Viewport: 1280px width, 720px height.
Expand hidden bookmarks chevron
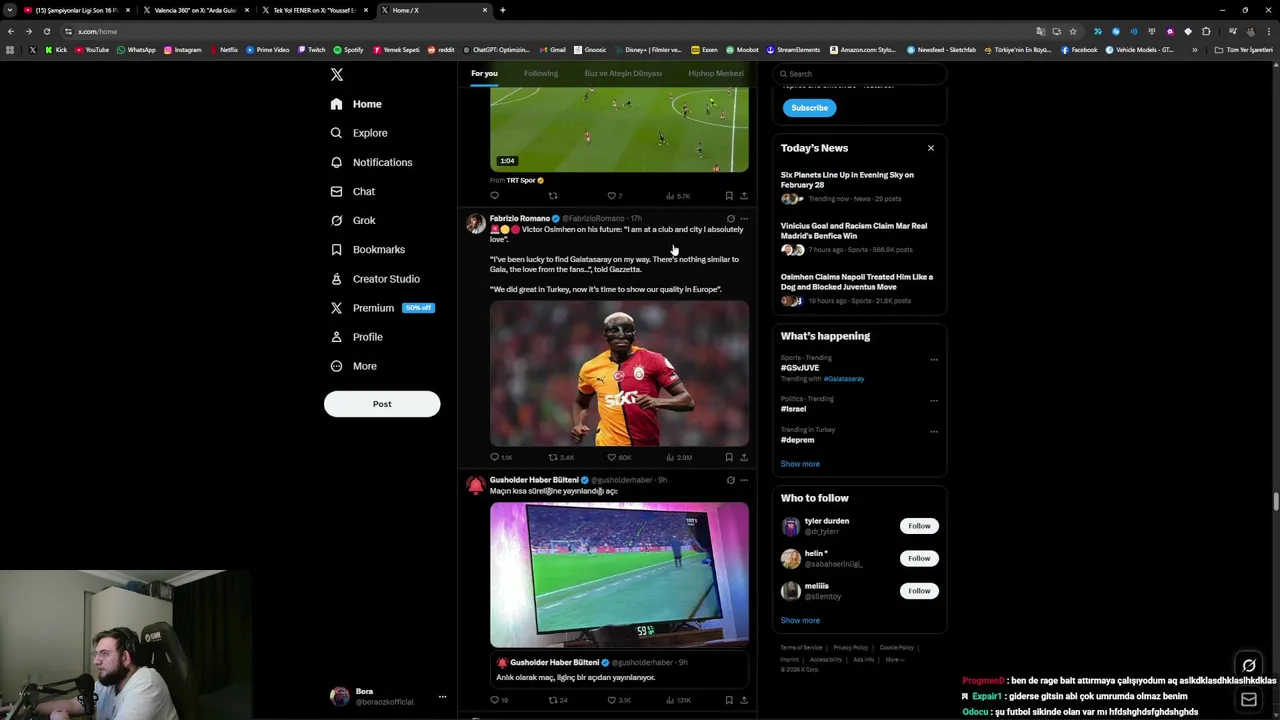tap(1194, 50)
